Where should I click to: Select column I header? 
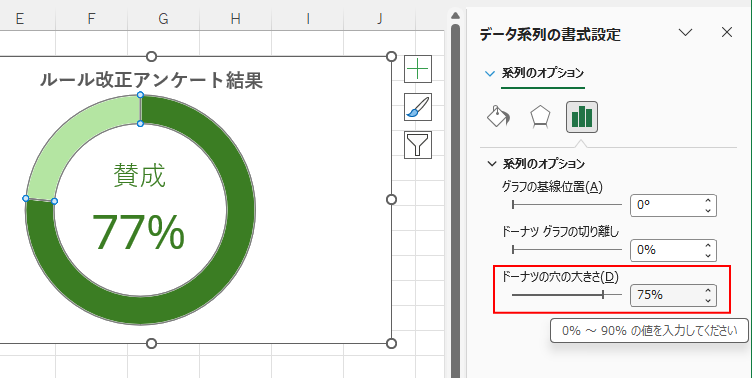pos(307,19)
